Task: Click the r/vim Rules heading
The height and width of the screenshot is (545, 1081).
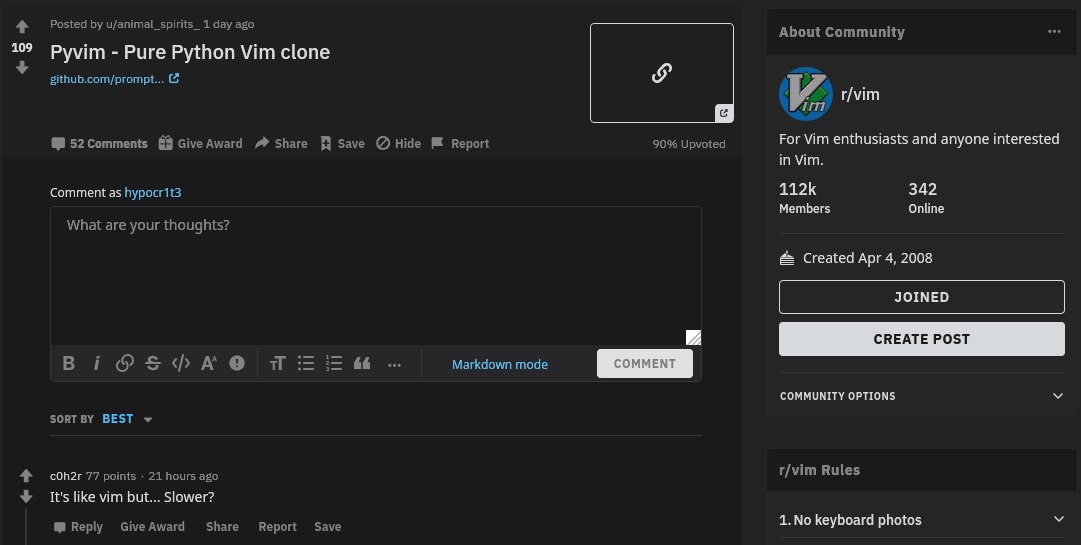Action: point(819,470)
